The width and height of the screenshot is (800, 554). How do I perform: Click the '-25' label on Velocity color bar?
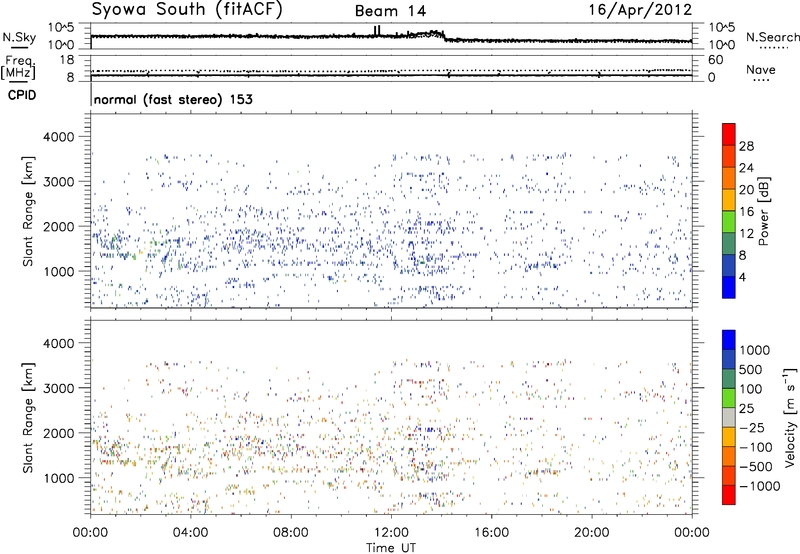click(x=751, y=427)
